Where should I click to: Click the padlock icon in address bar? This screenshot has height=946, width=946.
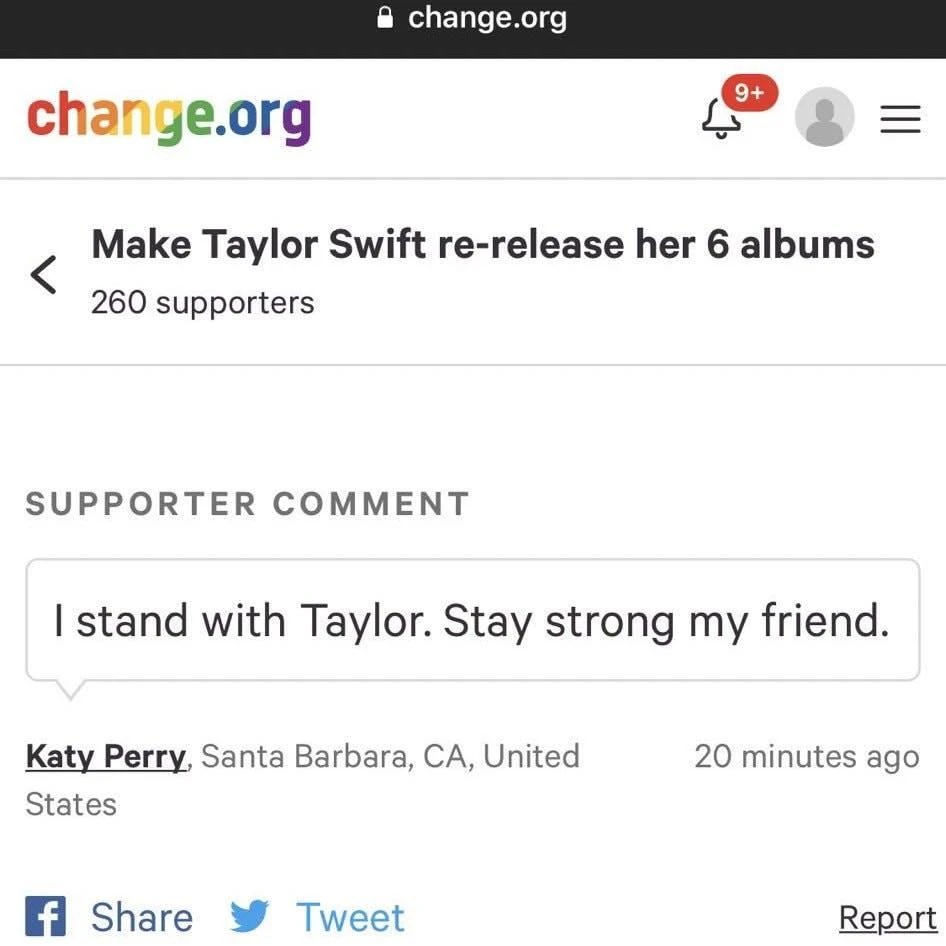[x=385, y=19]
